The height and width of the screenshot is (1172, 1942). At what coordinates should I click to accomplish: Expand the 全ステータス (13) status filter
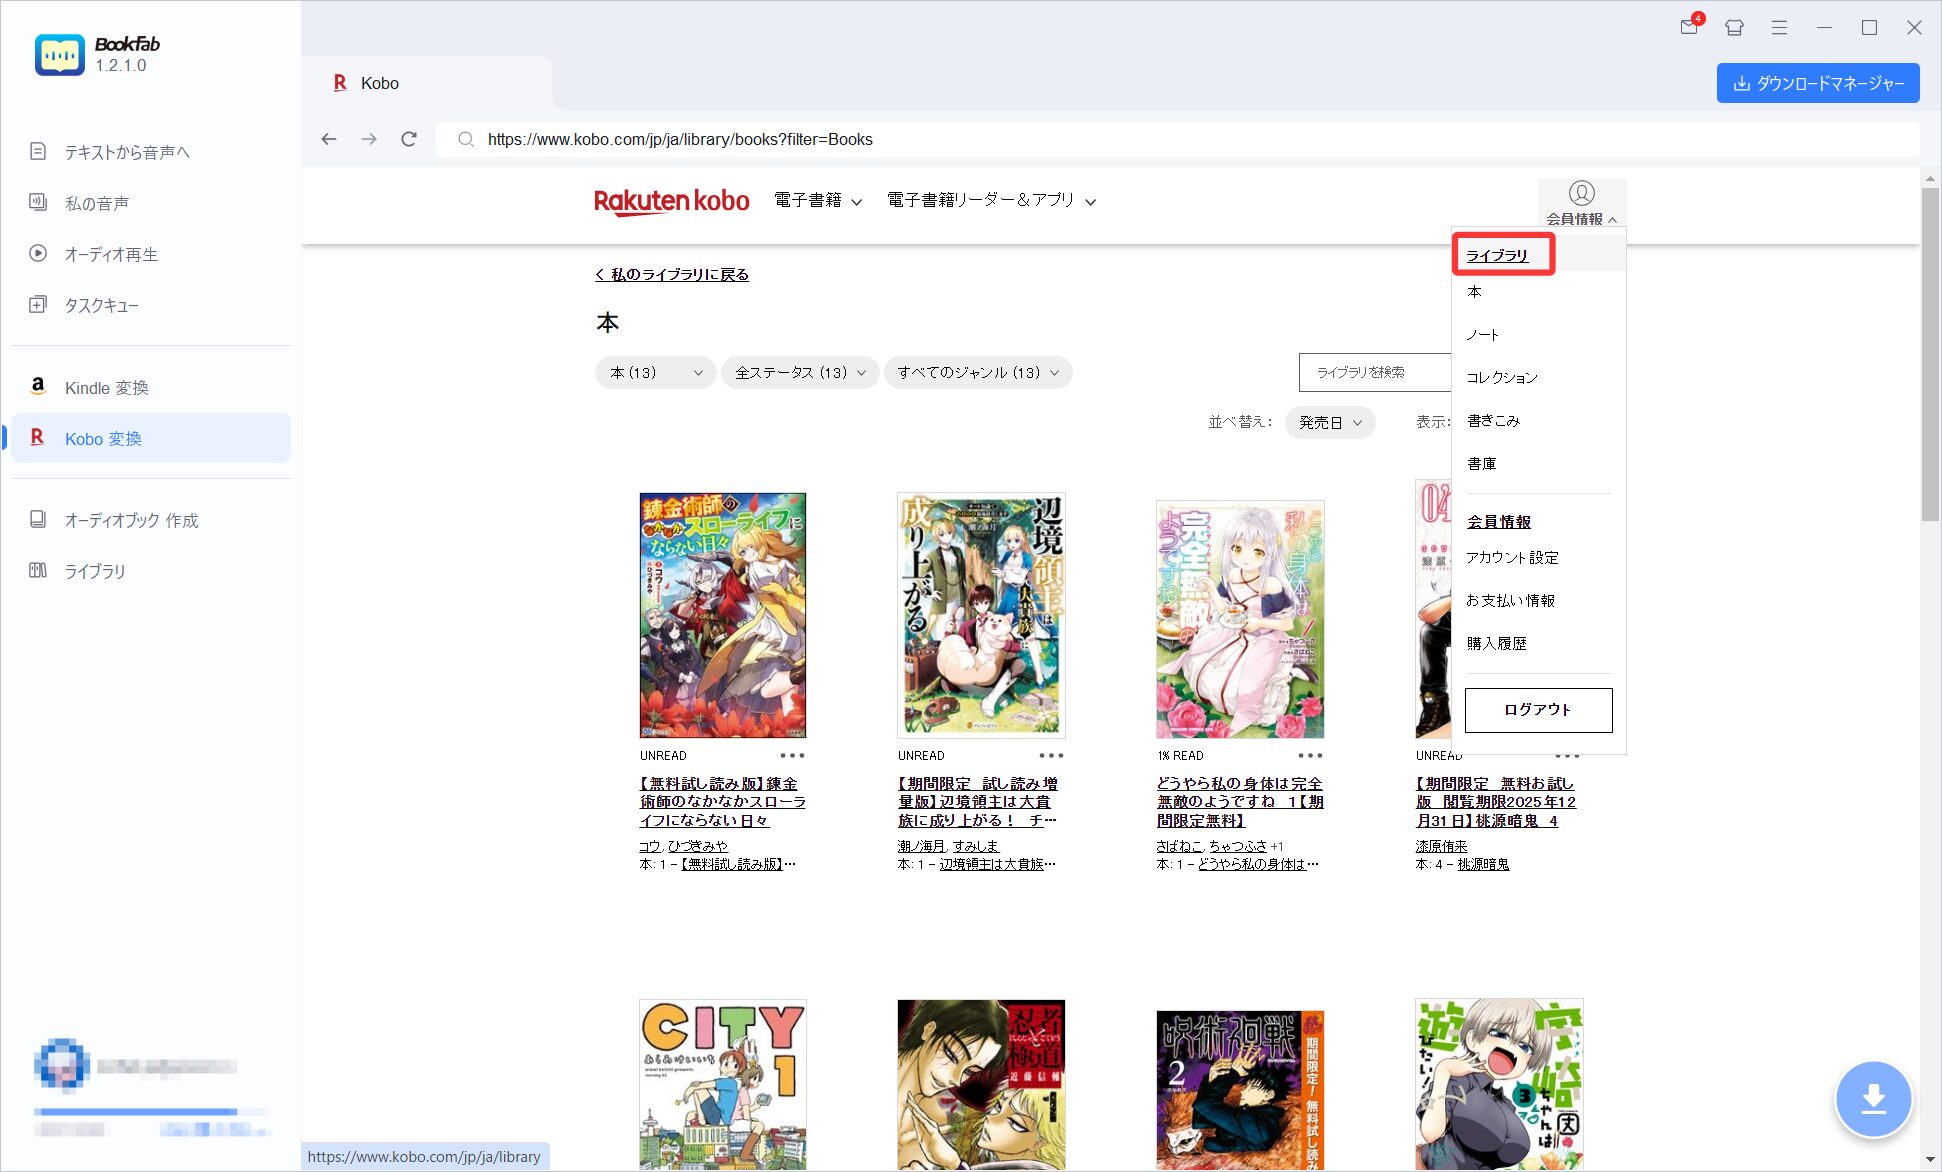[x=799, y=372]
